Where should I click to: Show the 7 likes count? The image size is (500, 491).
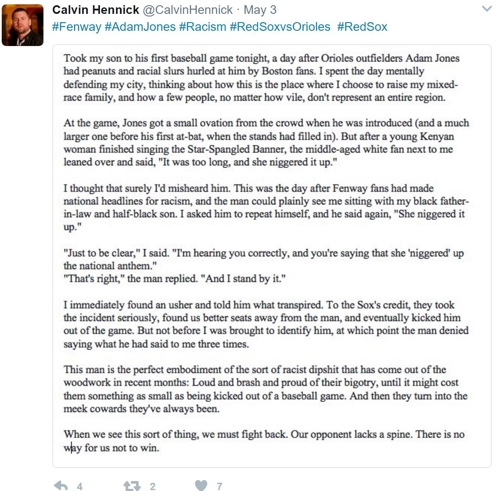tap(219, 486)
